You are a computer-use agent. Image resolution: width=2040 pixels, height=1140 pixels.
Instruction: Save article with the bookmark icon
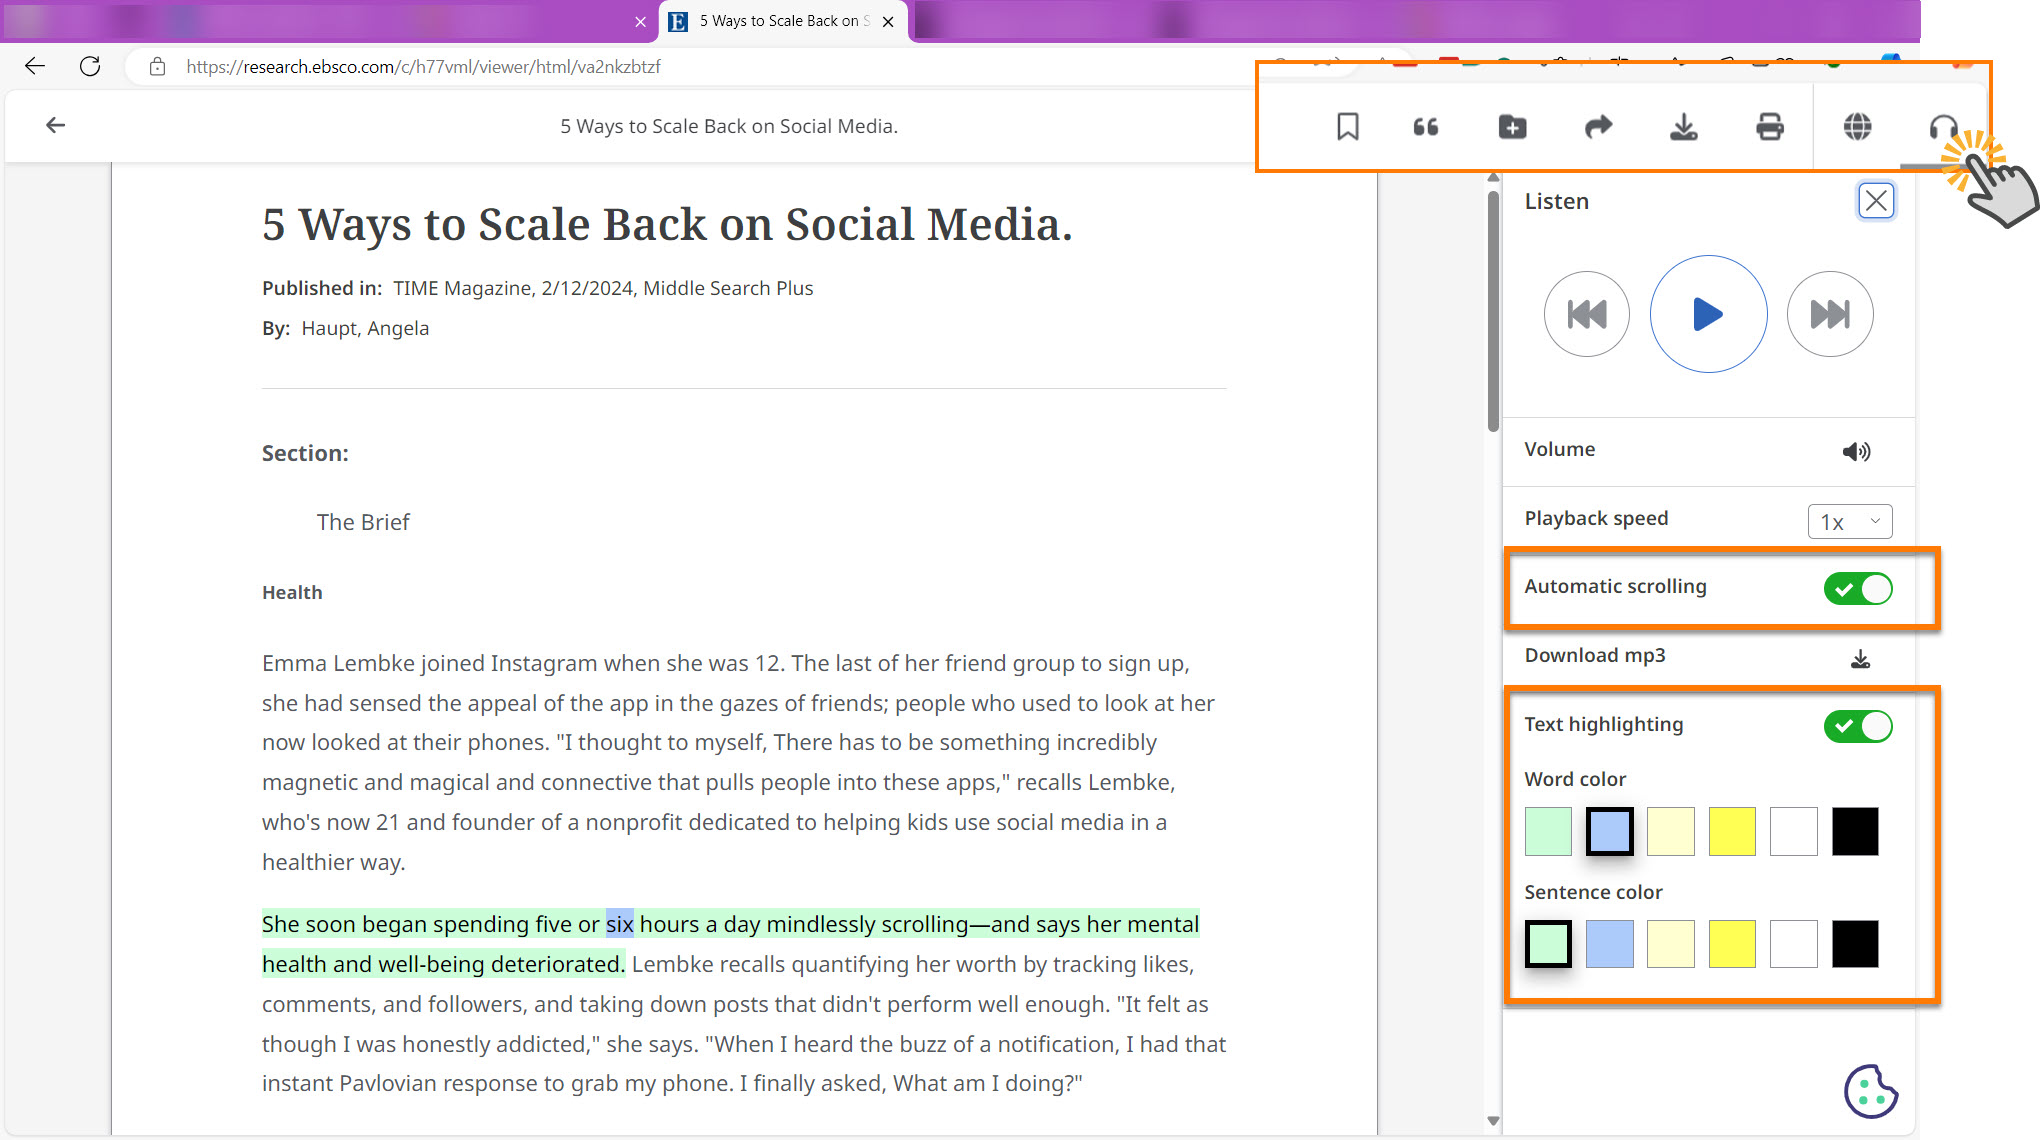pos(1347,127)
